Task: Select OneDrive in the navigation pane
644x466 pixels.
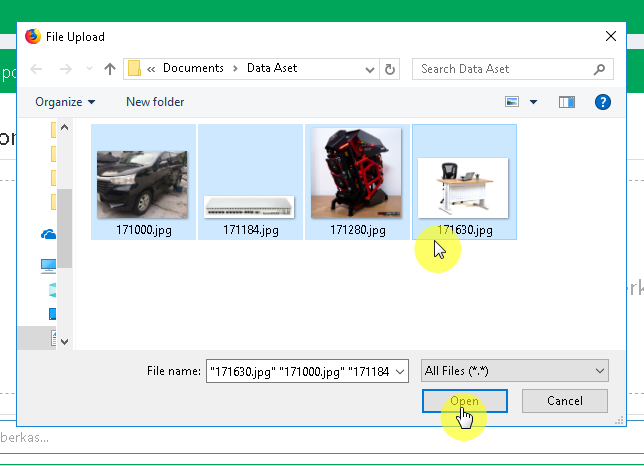Action: click(48, 234)
